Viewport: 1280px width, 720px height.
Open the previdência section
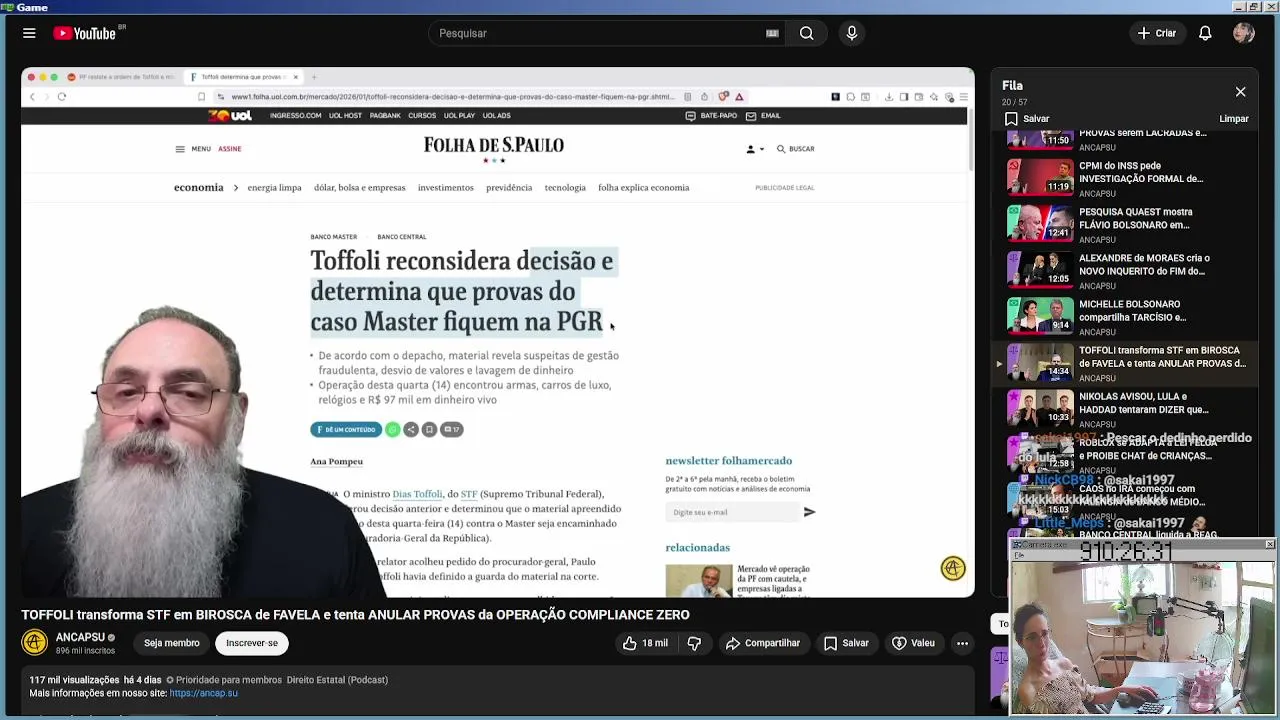pyautogui.click(x=509, y=187)
